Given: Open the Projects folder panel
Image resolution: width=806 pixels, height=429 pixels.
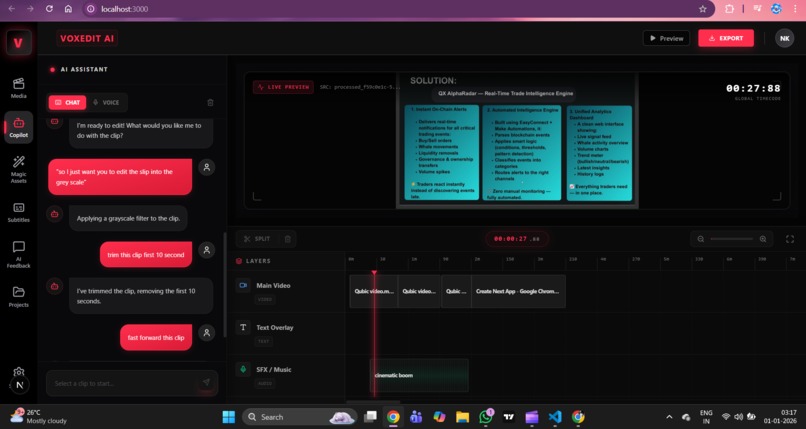Looking at the screenshot, I should 19,296.
